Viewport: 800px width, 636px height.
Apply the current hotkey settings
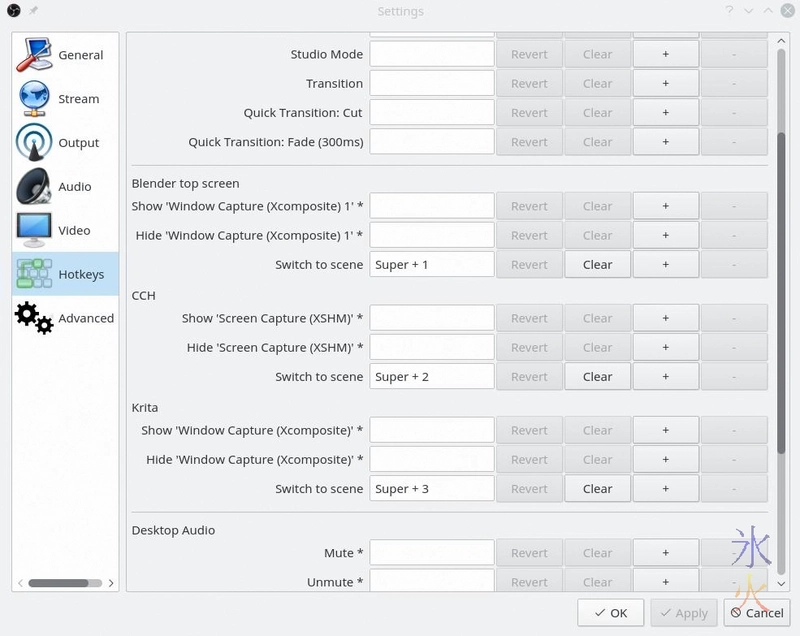pos(683,613)
